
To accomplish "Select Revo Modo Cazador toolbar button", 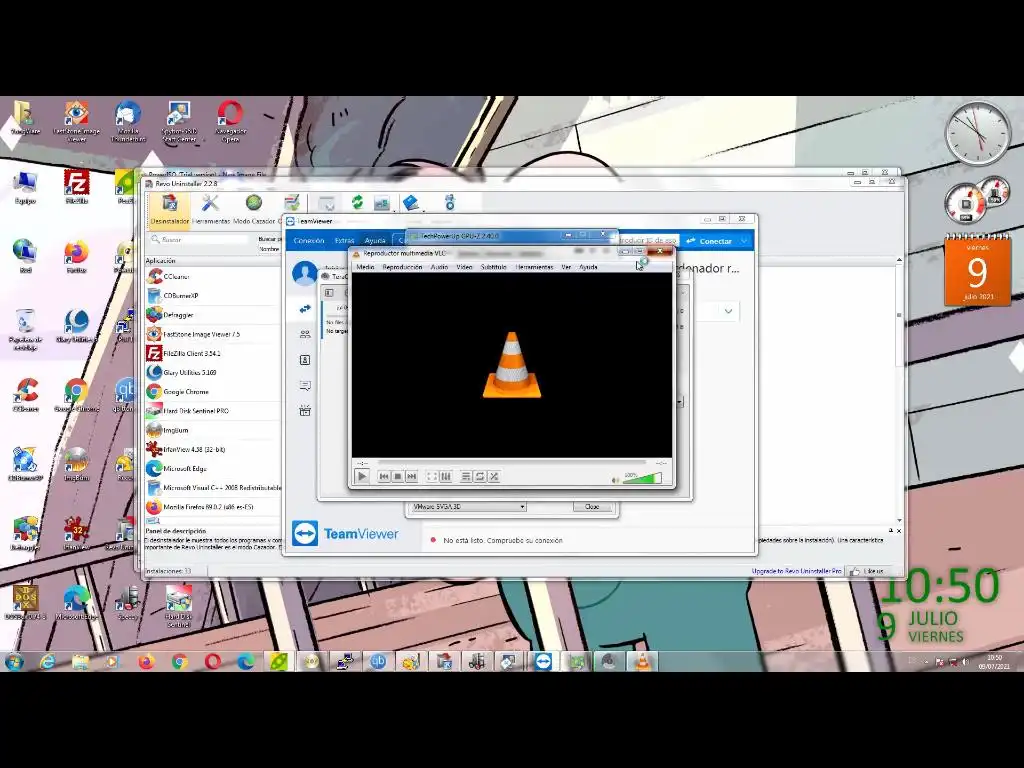I will coord(254,210).
